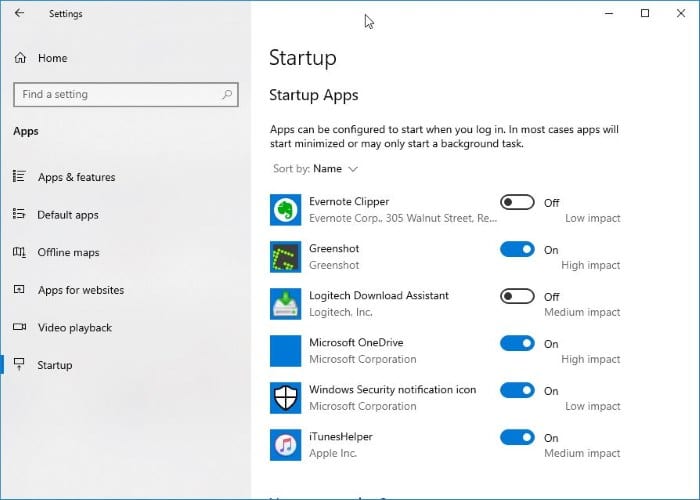The height and width of the screenshot is (500, 700).
Task: Click Low impact label for Evernote Clipper
Action: (x=592, y=218)
